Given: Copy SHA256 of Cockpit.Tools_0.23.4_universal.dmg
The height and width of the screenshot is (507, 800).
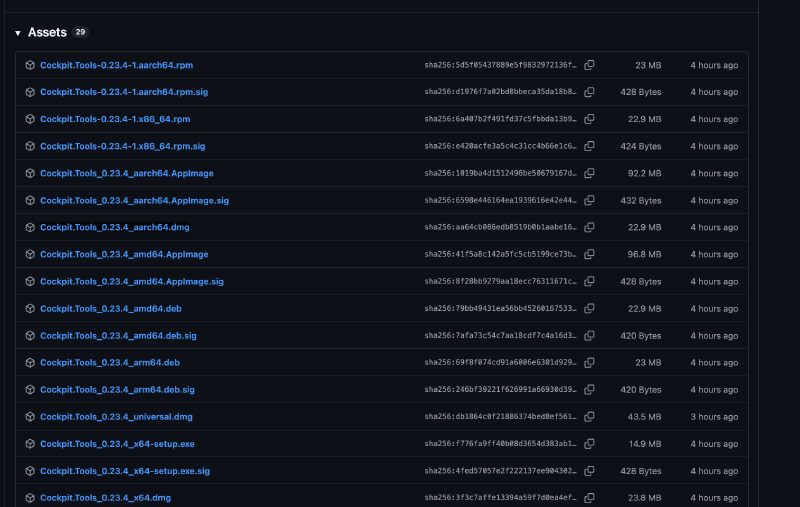Looking at the screenshot, I should tap(589, 416).
